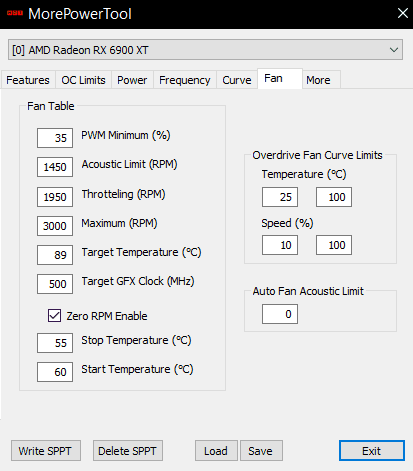
Task: Expand the AMD Radeon RX 6900 XT dropdown
Action: [x=205, y=50]
